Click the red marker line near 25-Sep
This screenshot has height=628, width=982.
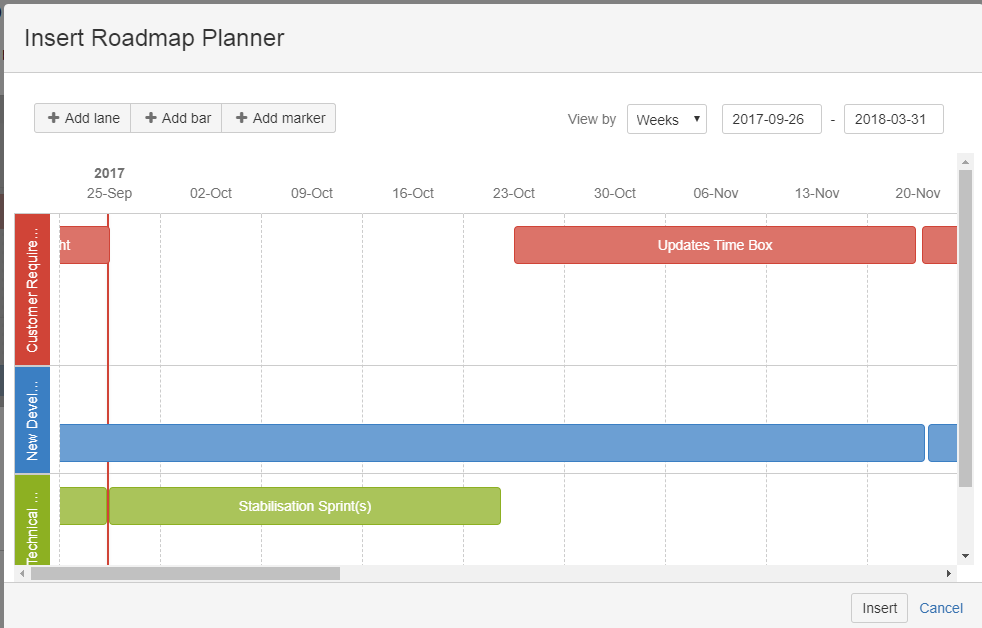[x=108, y=340]
